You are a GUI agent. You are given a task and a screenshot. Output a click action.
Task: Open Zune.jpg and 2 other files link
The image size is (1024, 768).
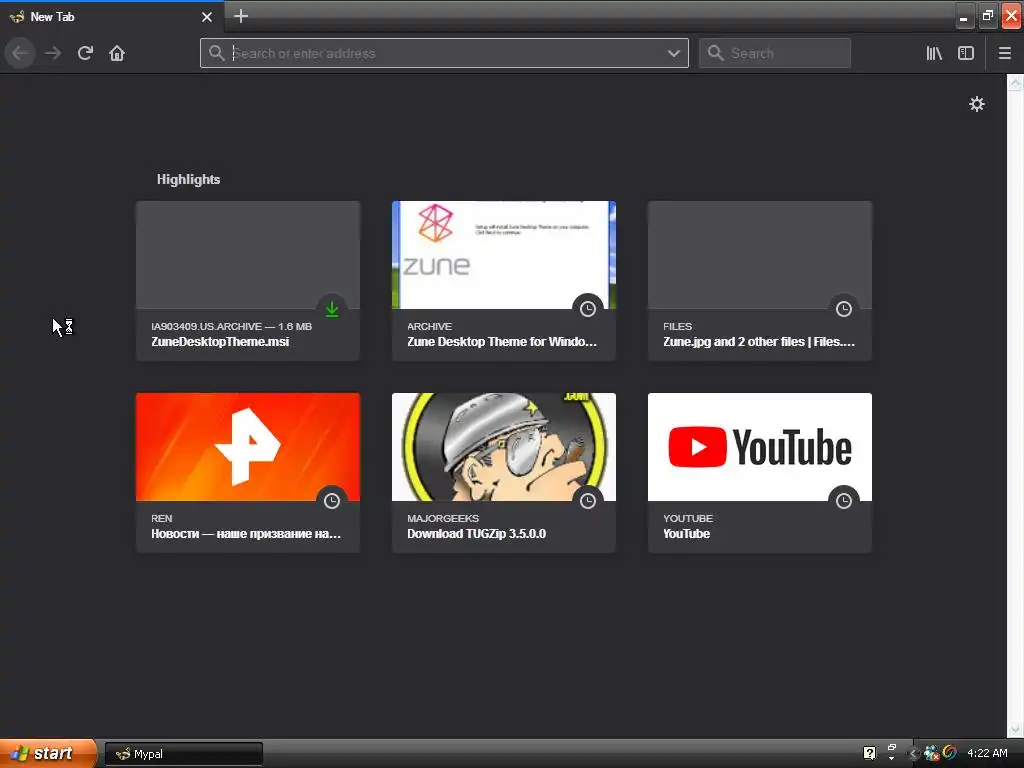(x=759, y=342)
